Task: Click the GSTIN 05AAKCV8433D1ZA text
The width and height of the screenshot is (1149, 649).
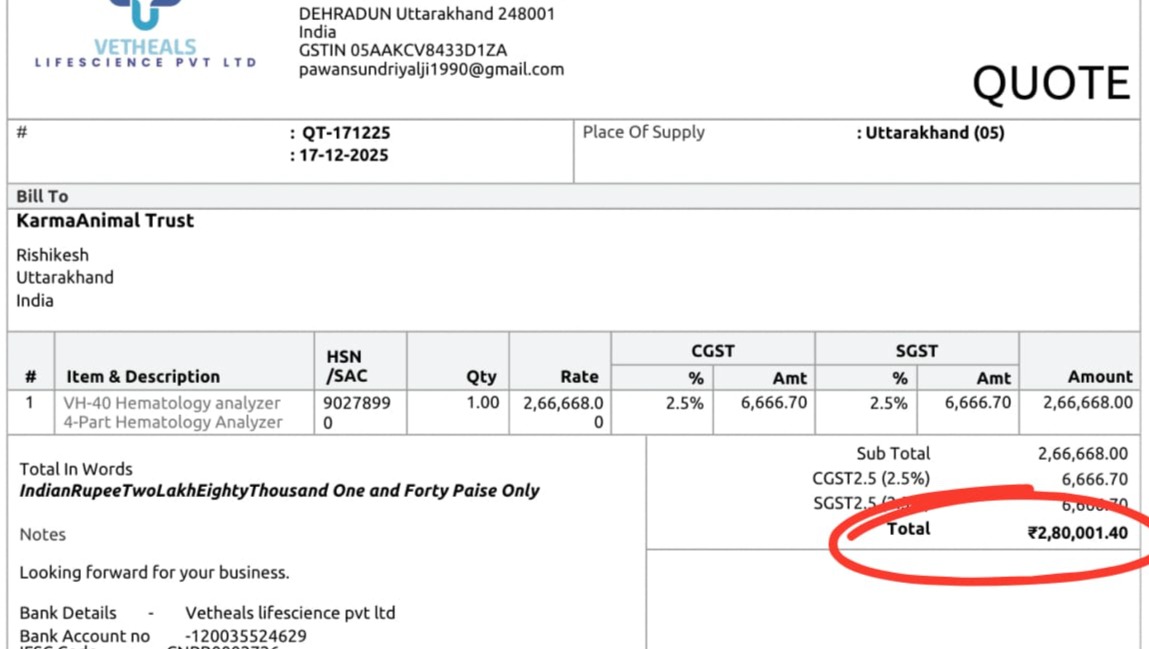Action: 402,51
